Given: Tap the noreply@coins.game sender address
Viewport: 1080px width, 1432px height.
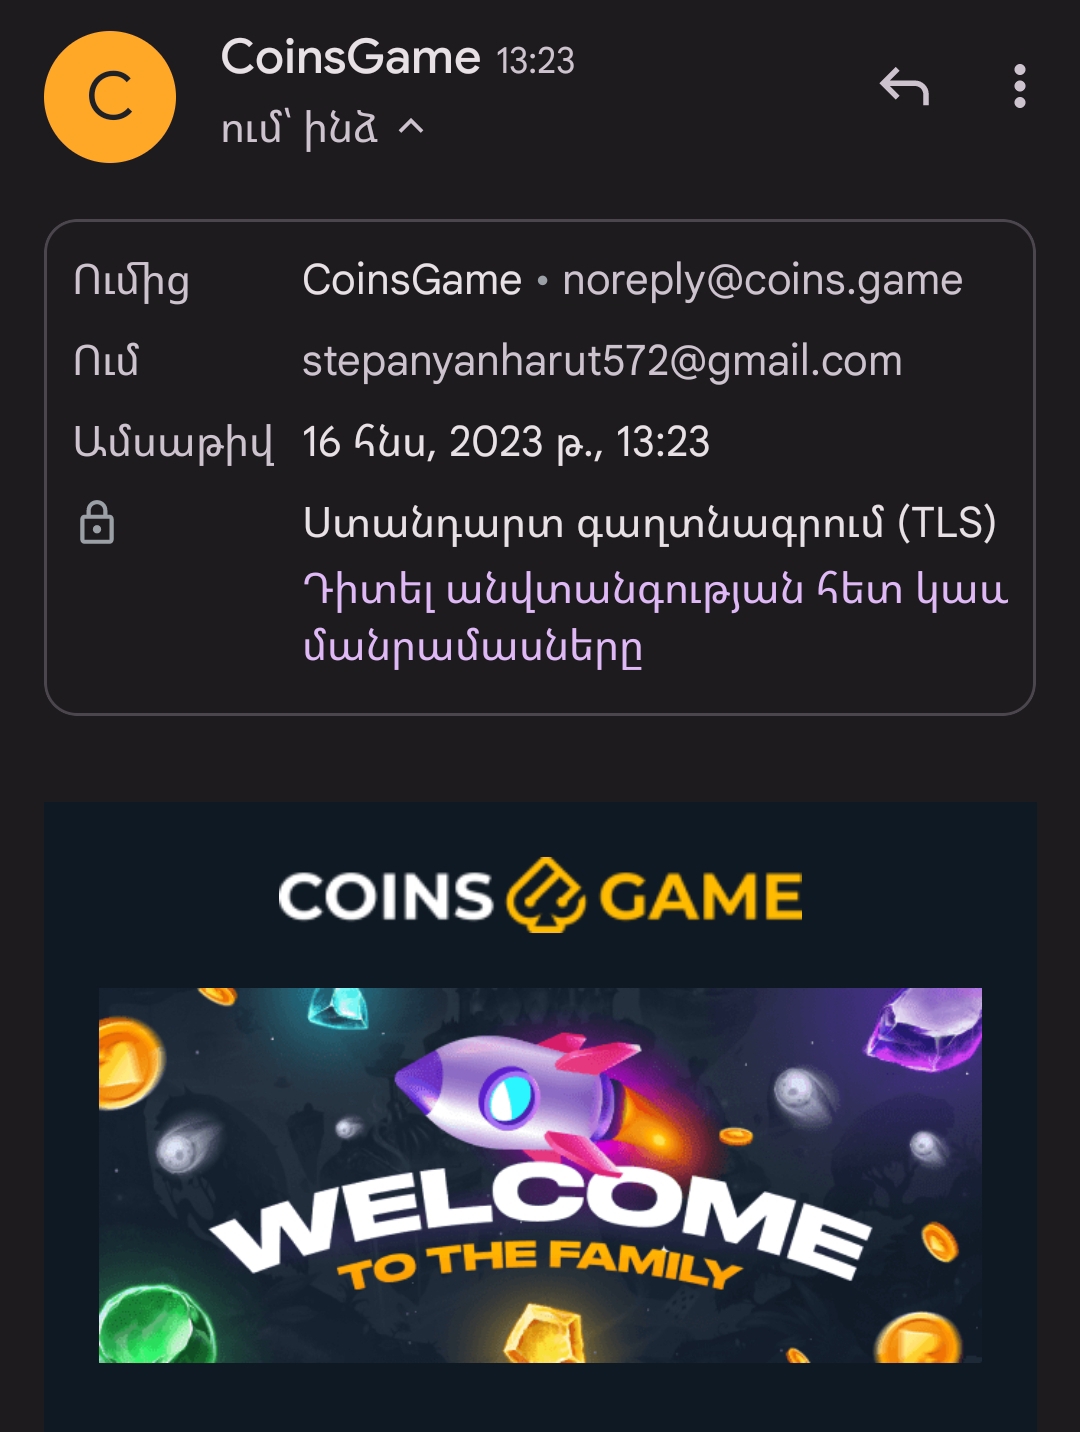Looking at the screenshot, I should (762, 280).
